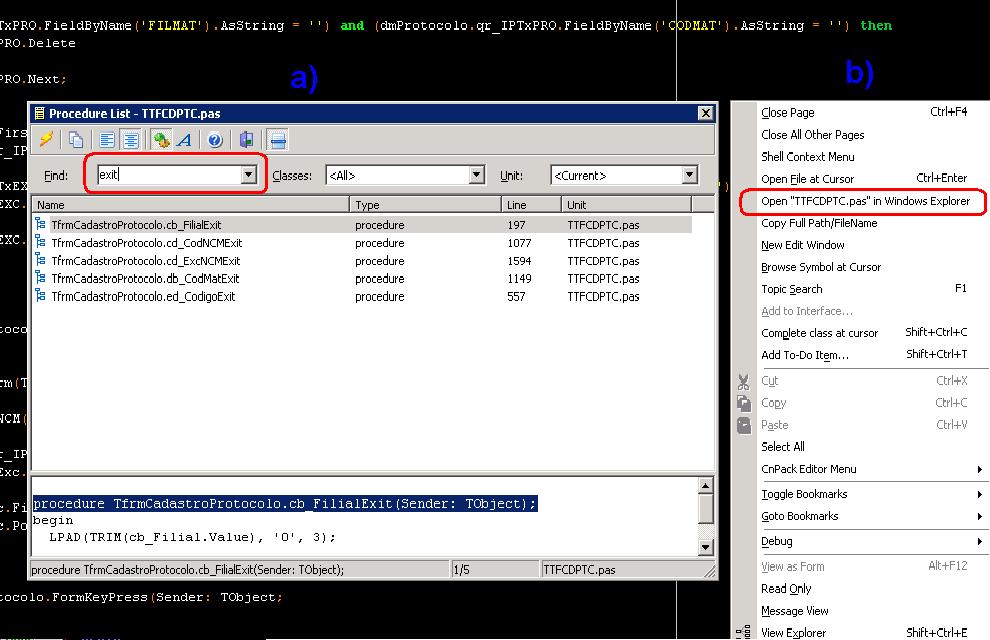The width and height of the screenshot is (990, 640).
Task: Click the procedure icon beside cd_CodNCMExit
Action: [40, 242]
